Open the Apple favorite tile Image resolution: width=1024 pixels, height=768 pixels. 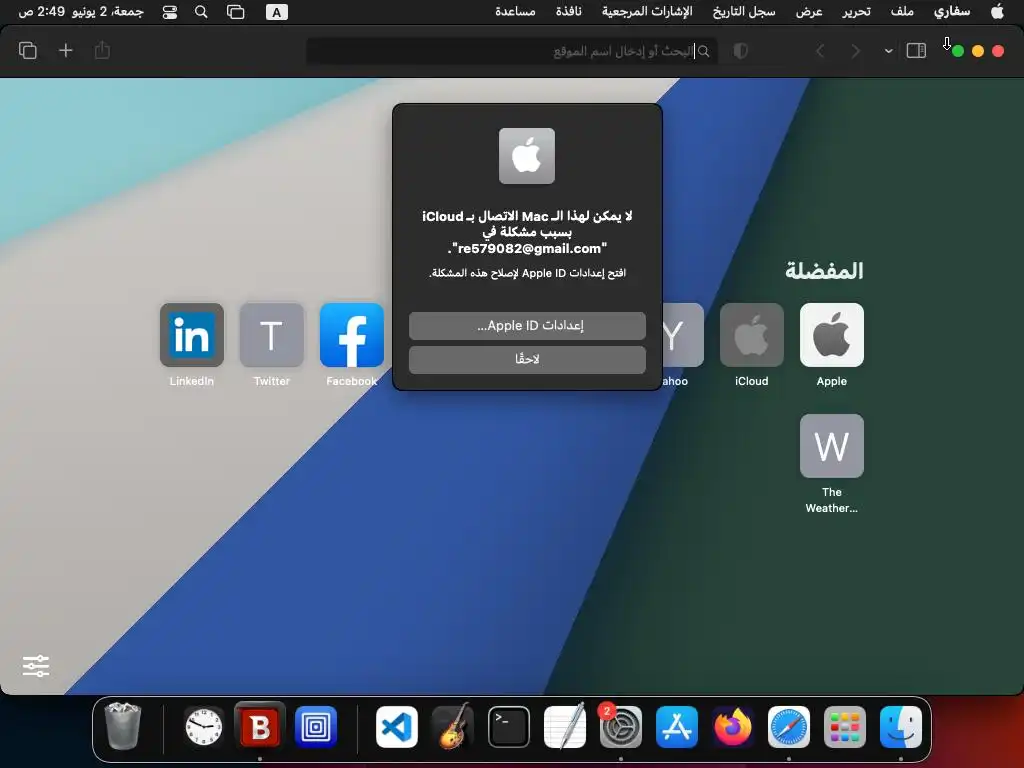coord(831,335)
